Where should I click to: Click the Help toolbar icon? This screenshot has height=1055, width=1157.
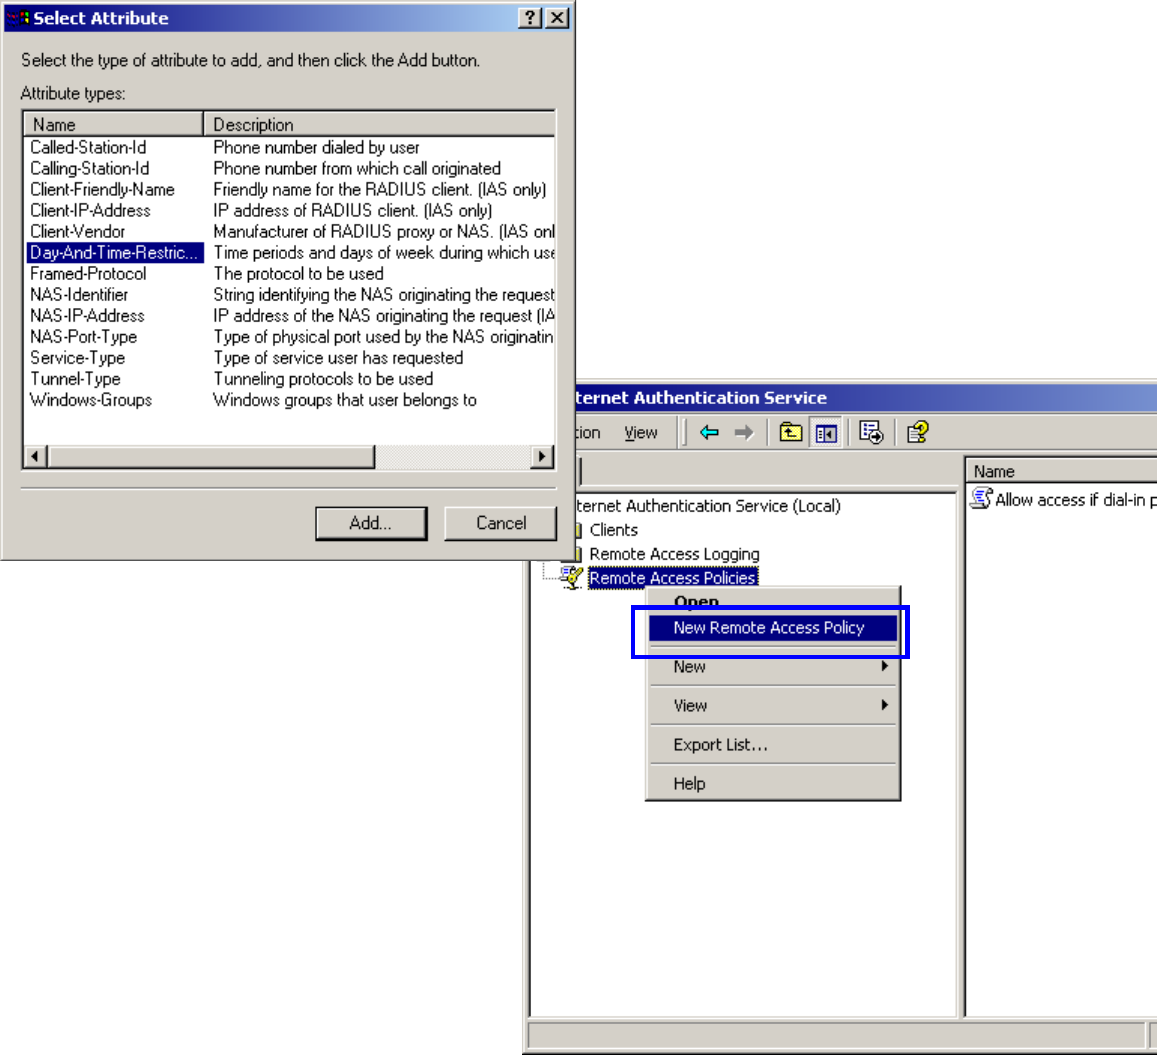pyautogui.click(x=917, y=432)
